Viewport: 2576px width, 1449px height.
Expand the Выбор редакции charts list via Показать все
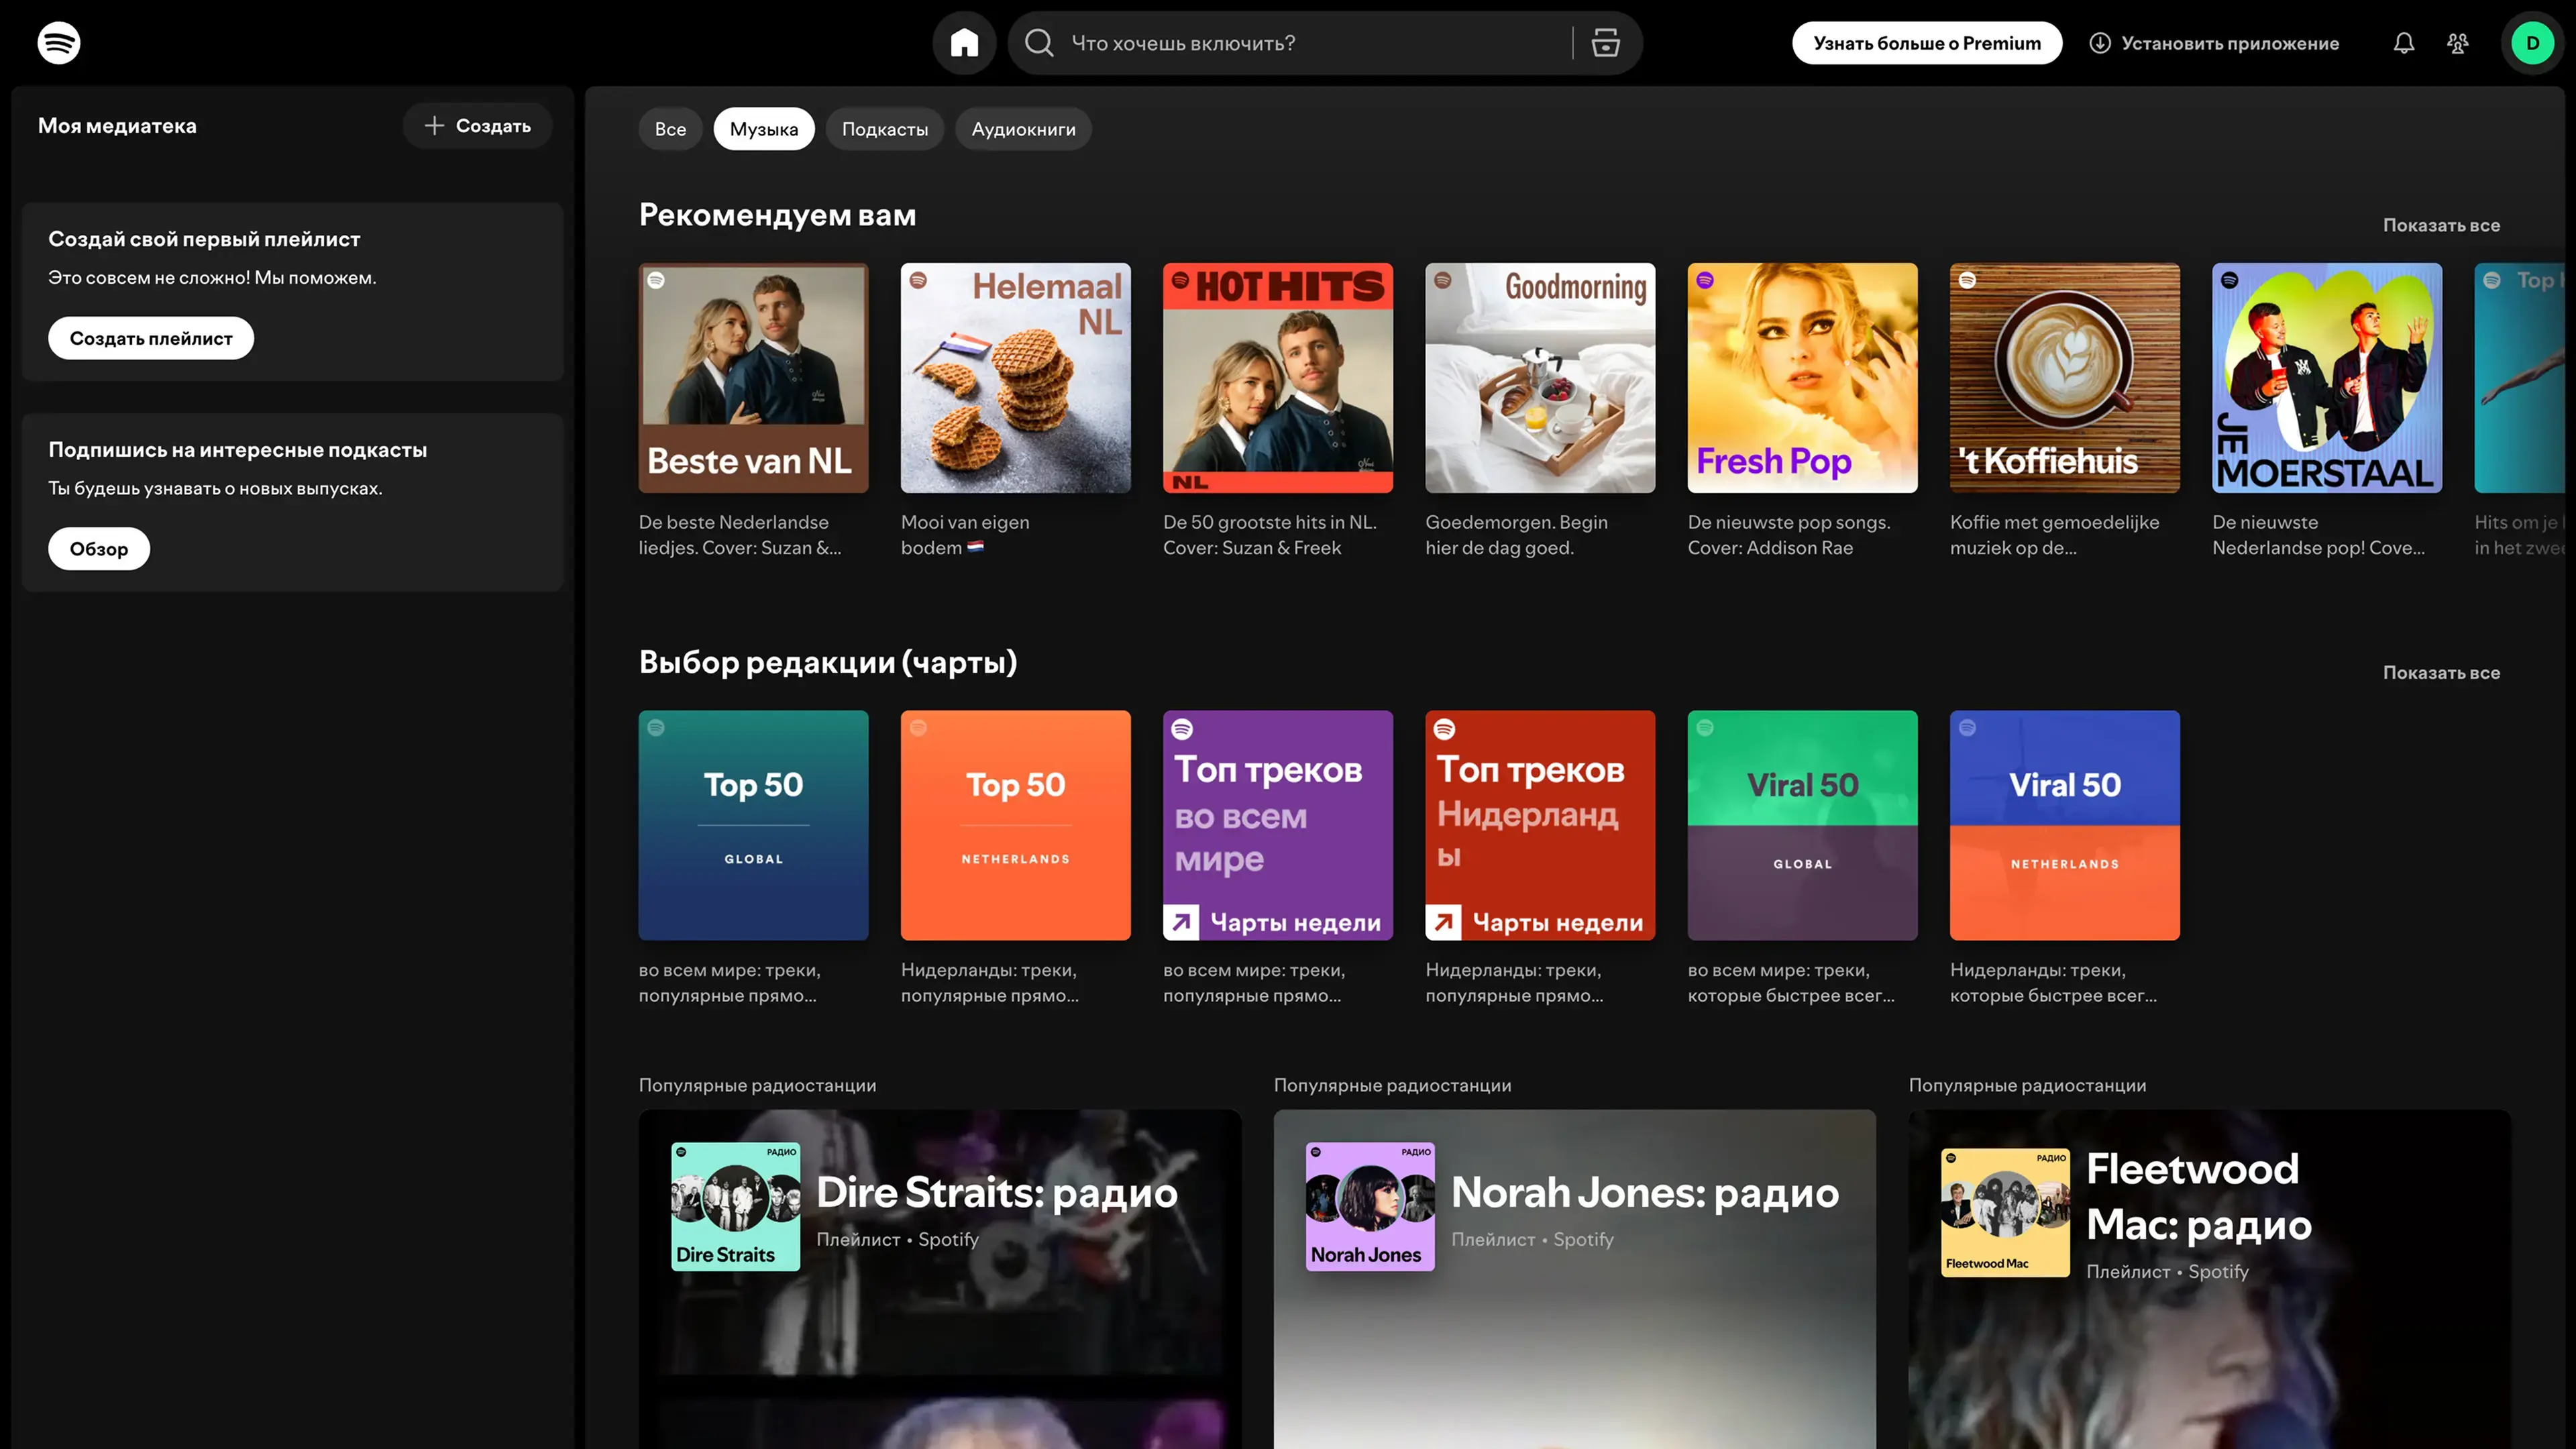2440,673
